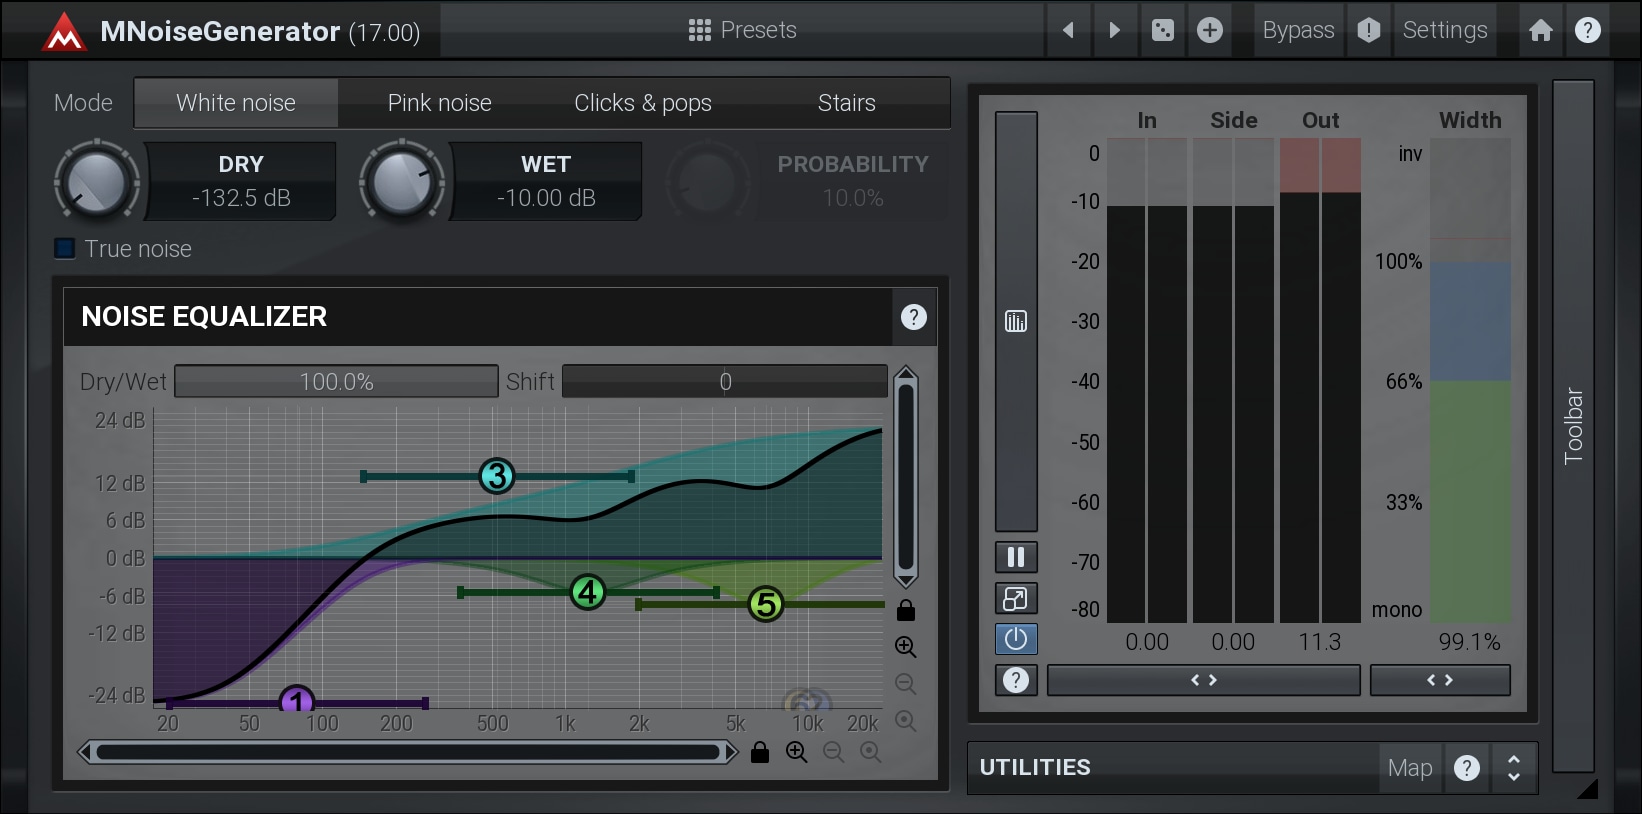Image resolution: width=1642 pixels, height=814 pixels.
Task: Toggle the meter power button
Action: coord(1015,639)
